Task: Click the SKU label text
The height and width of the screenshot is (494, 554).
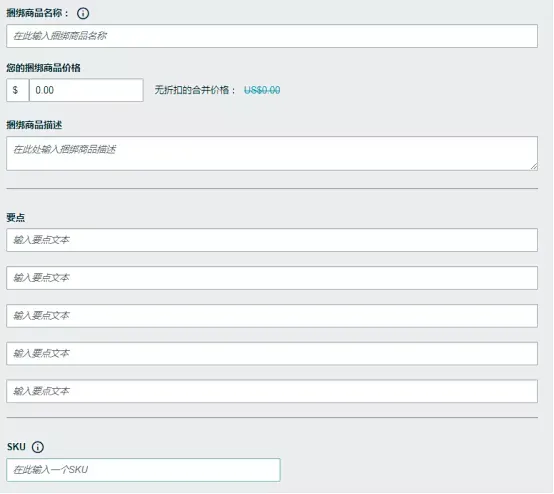Action: (x=16, y=447)
